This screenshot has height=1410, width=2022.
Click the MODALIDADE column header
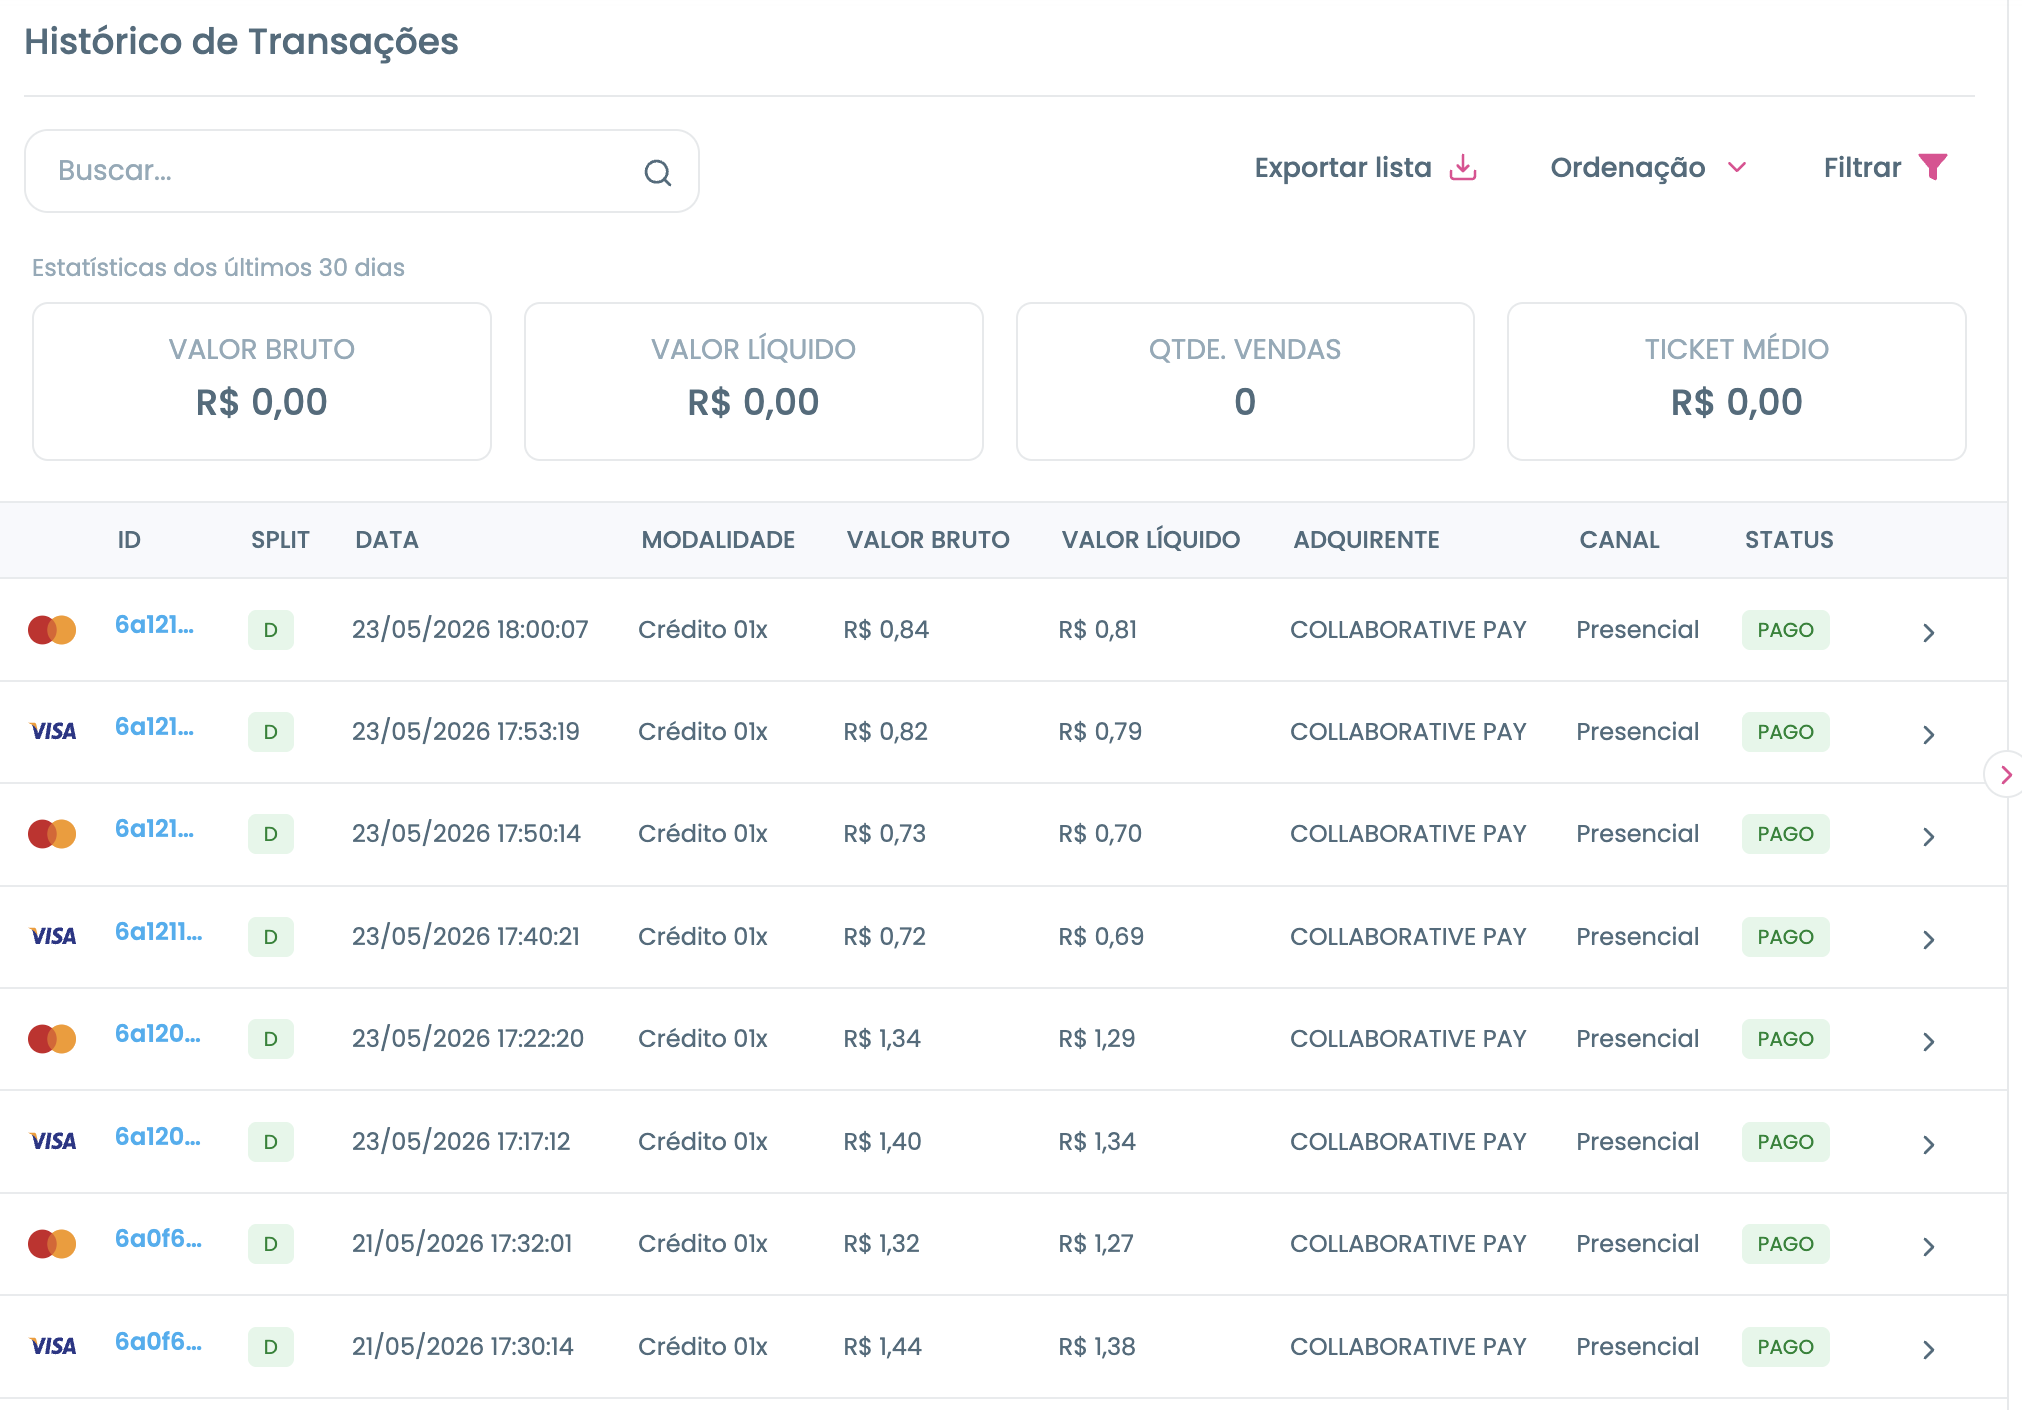718,540
